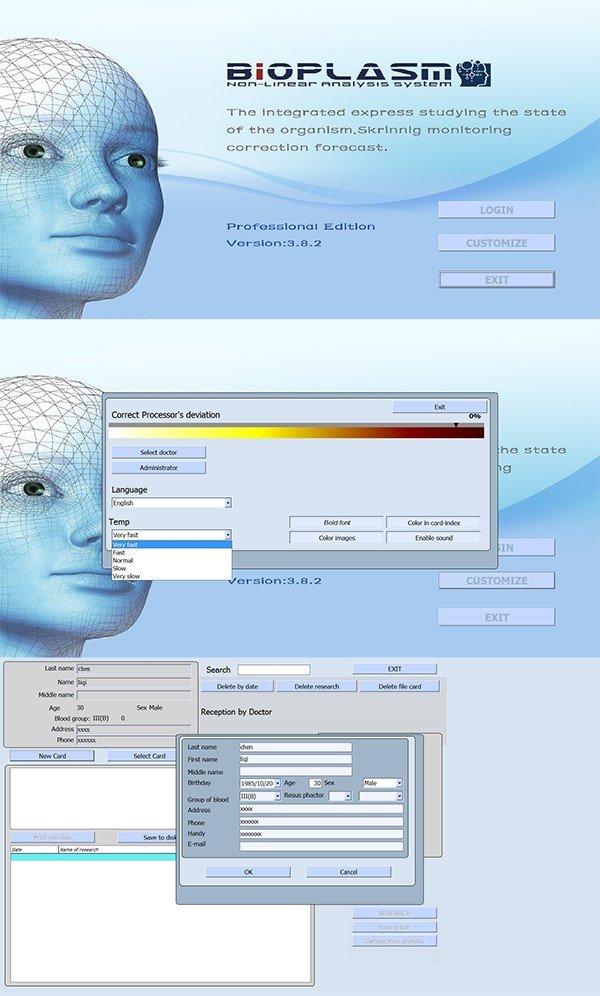The height and width of the screenshot is (996, 600).
Task: Click the Last name field containing chen in dialog
Action: pyautogui.click(x=295, y=747)
